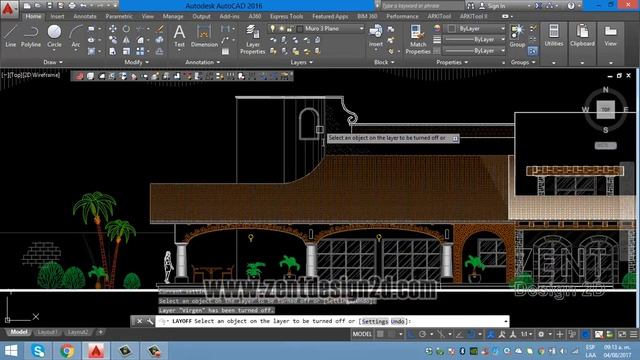This screenshot has width=640, height=360.
Task: Close the command line with X button
Action: (139, 322)
